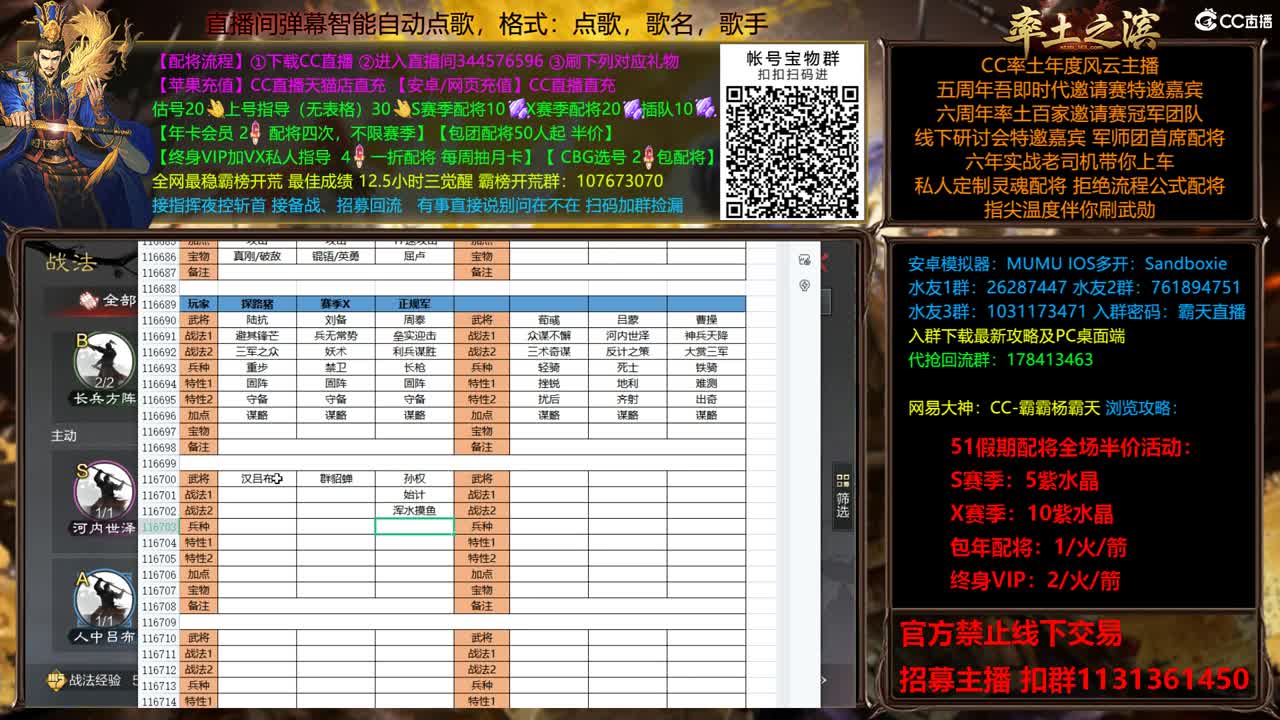Viewport: 1280px width, 720px height.
Task: Select the cell containing 反计之策
Action: 627,351
